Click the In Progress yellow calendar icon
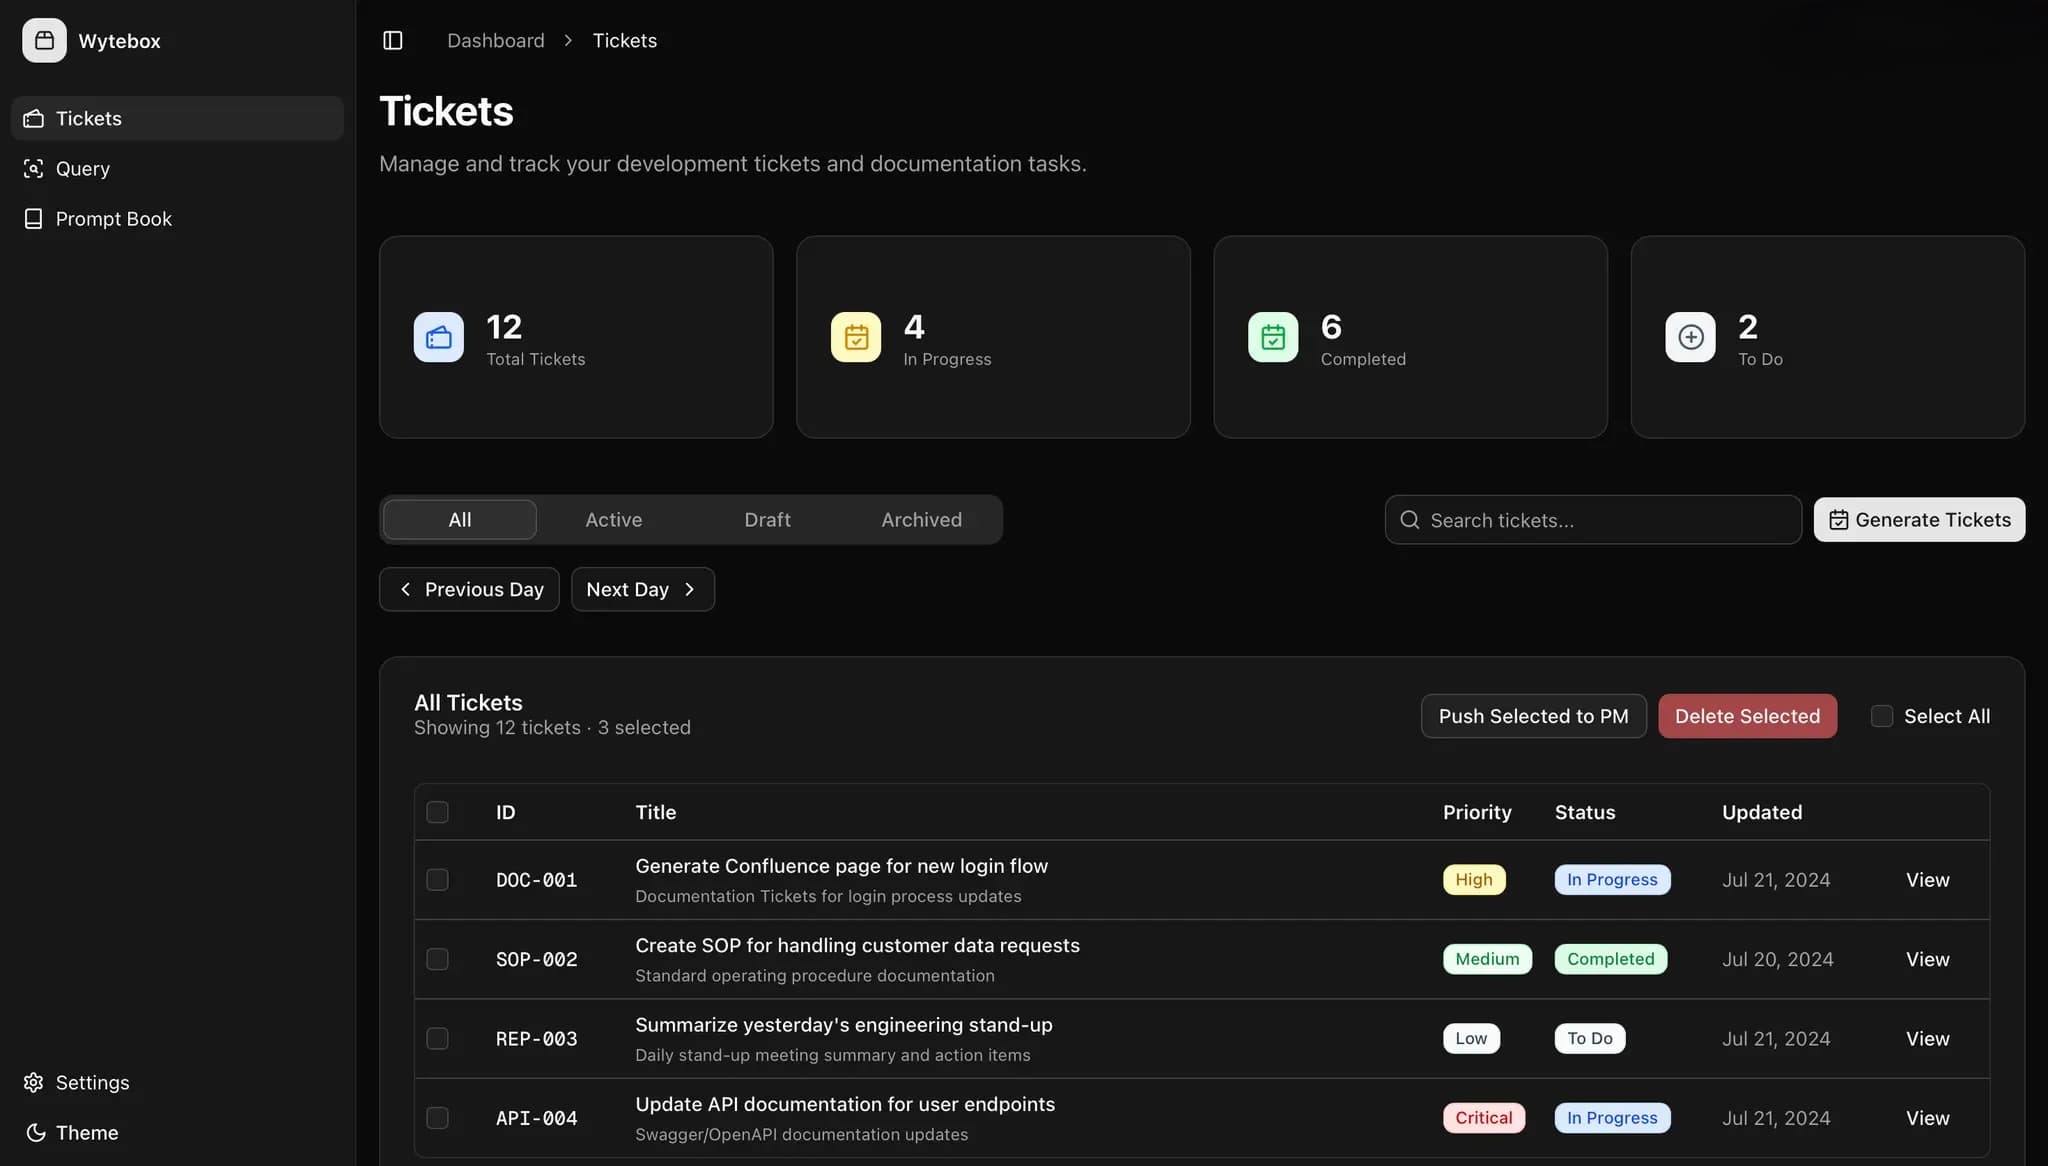This screenshot has height=1166, width=2048. [856, 337]
